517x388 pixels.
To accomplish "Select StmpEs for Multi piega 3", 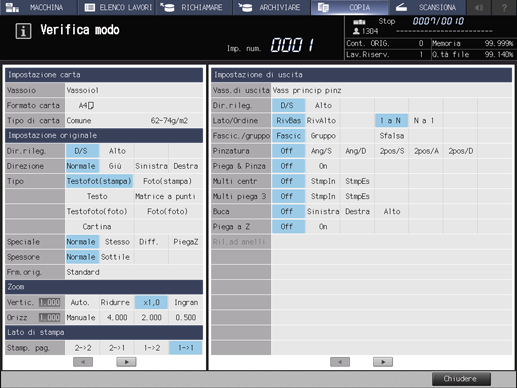I will (x=357, y=196).
